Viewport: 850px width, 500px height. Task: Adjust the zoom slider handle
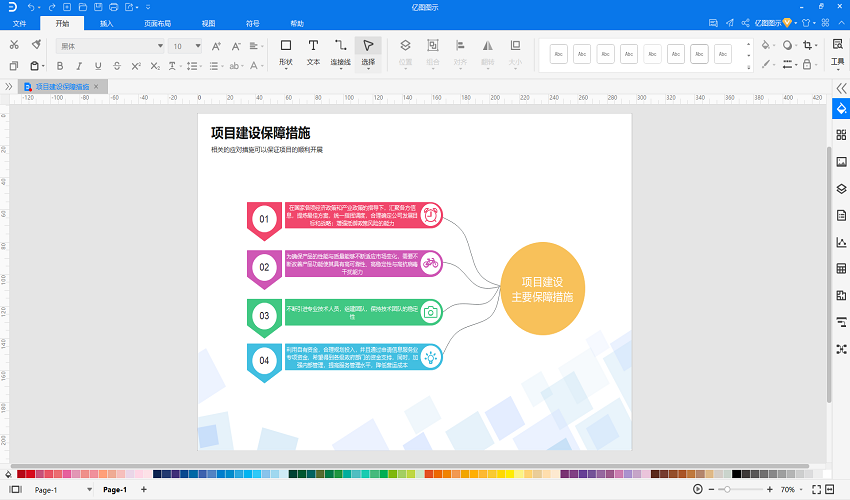[x=727, y=489]
